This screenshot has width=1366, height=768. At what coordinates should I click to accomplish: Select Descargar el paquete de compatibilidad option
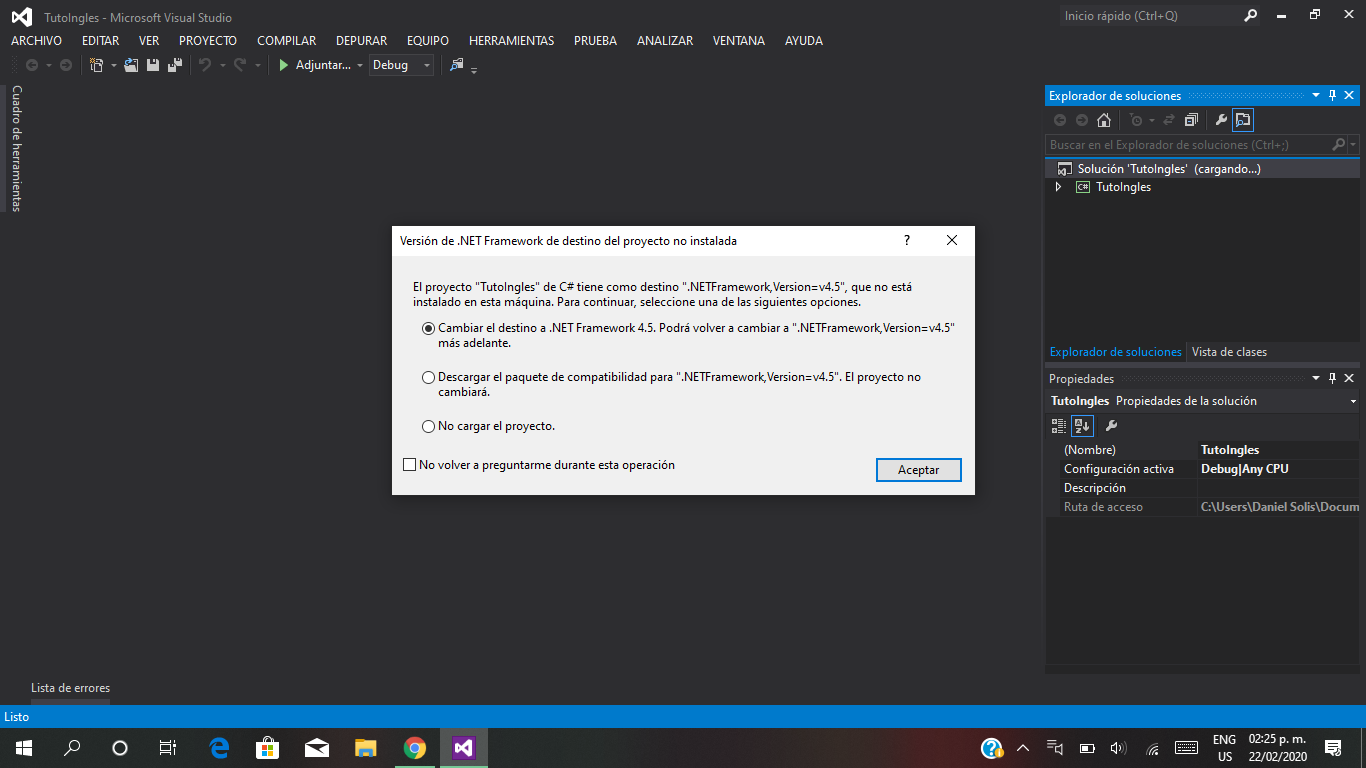click(x=429, y=378)
